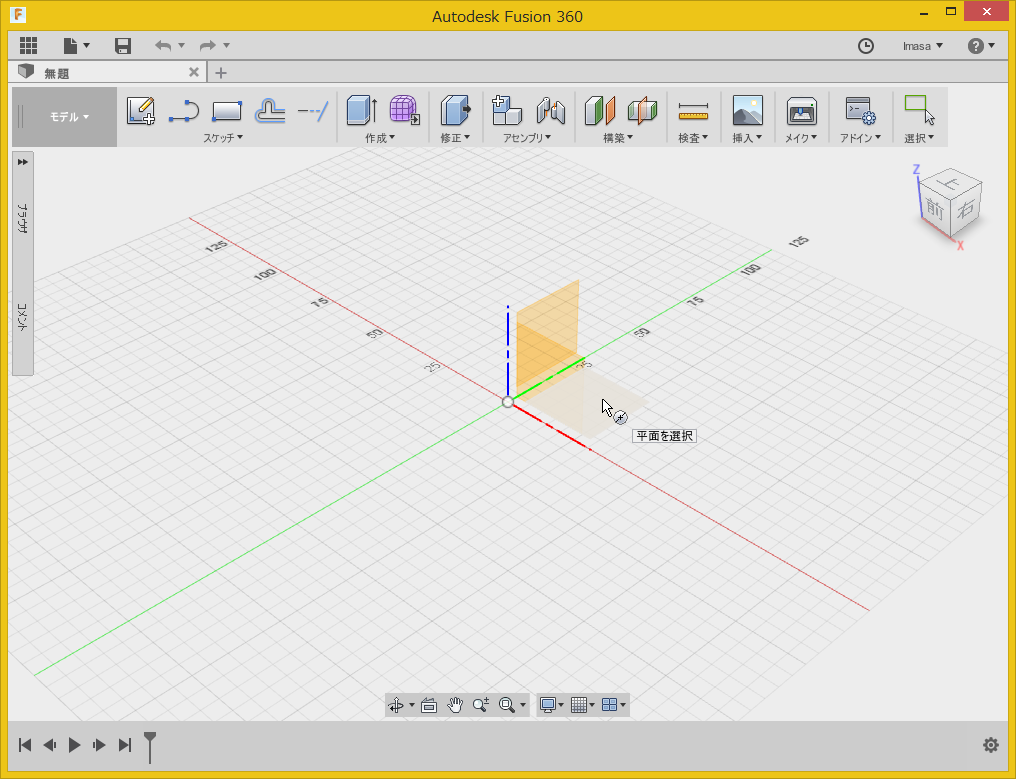Screen dimensions: 1016x779
Task: Jump to timeline beginning
Action: click(25, 745)
